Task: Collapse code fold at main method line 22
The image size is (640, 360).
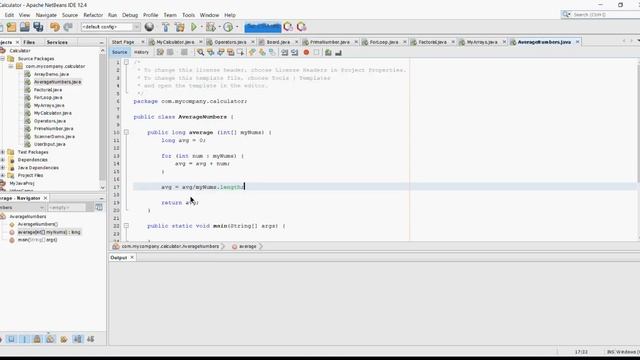Action: (126, 226)
